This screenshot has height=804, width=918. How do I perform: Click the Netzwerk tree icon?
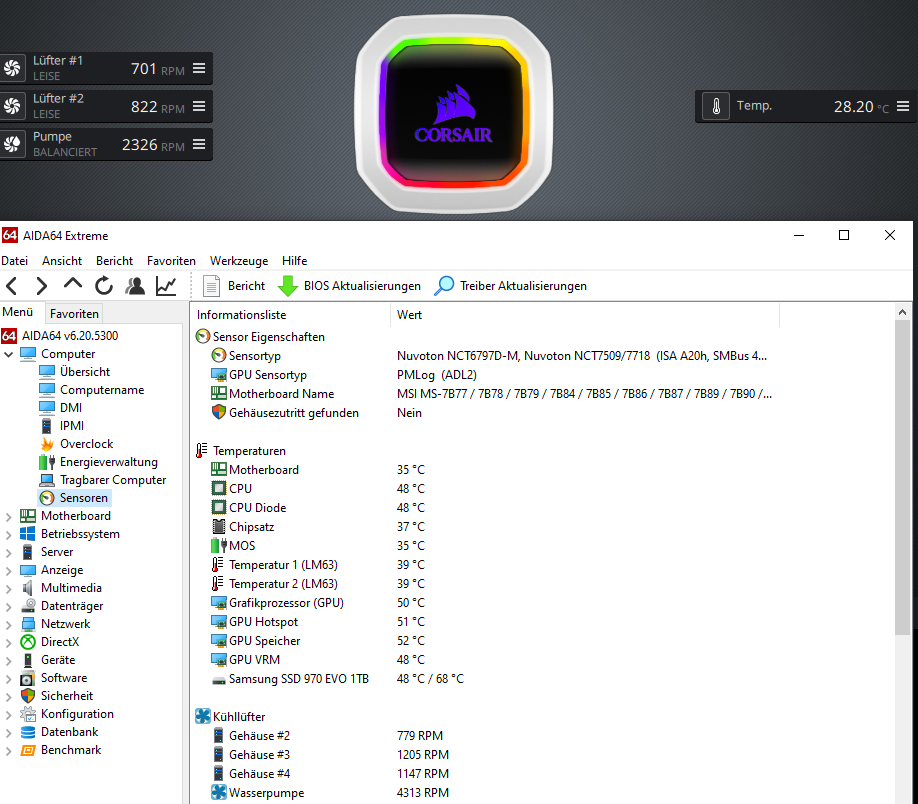tap(28, 624)
